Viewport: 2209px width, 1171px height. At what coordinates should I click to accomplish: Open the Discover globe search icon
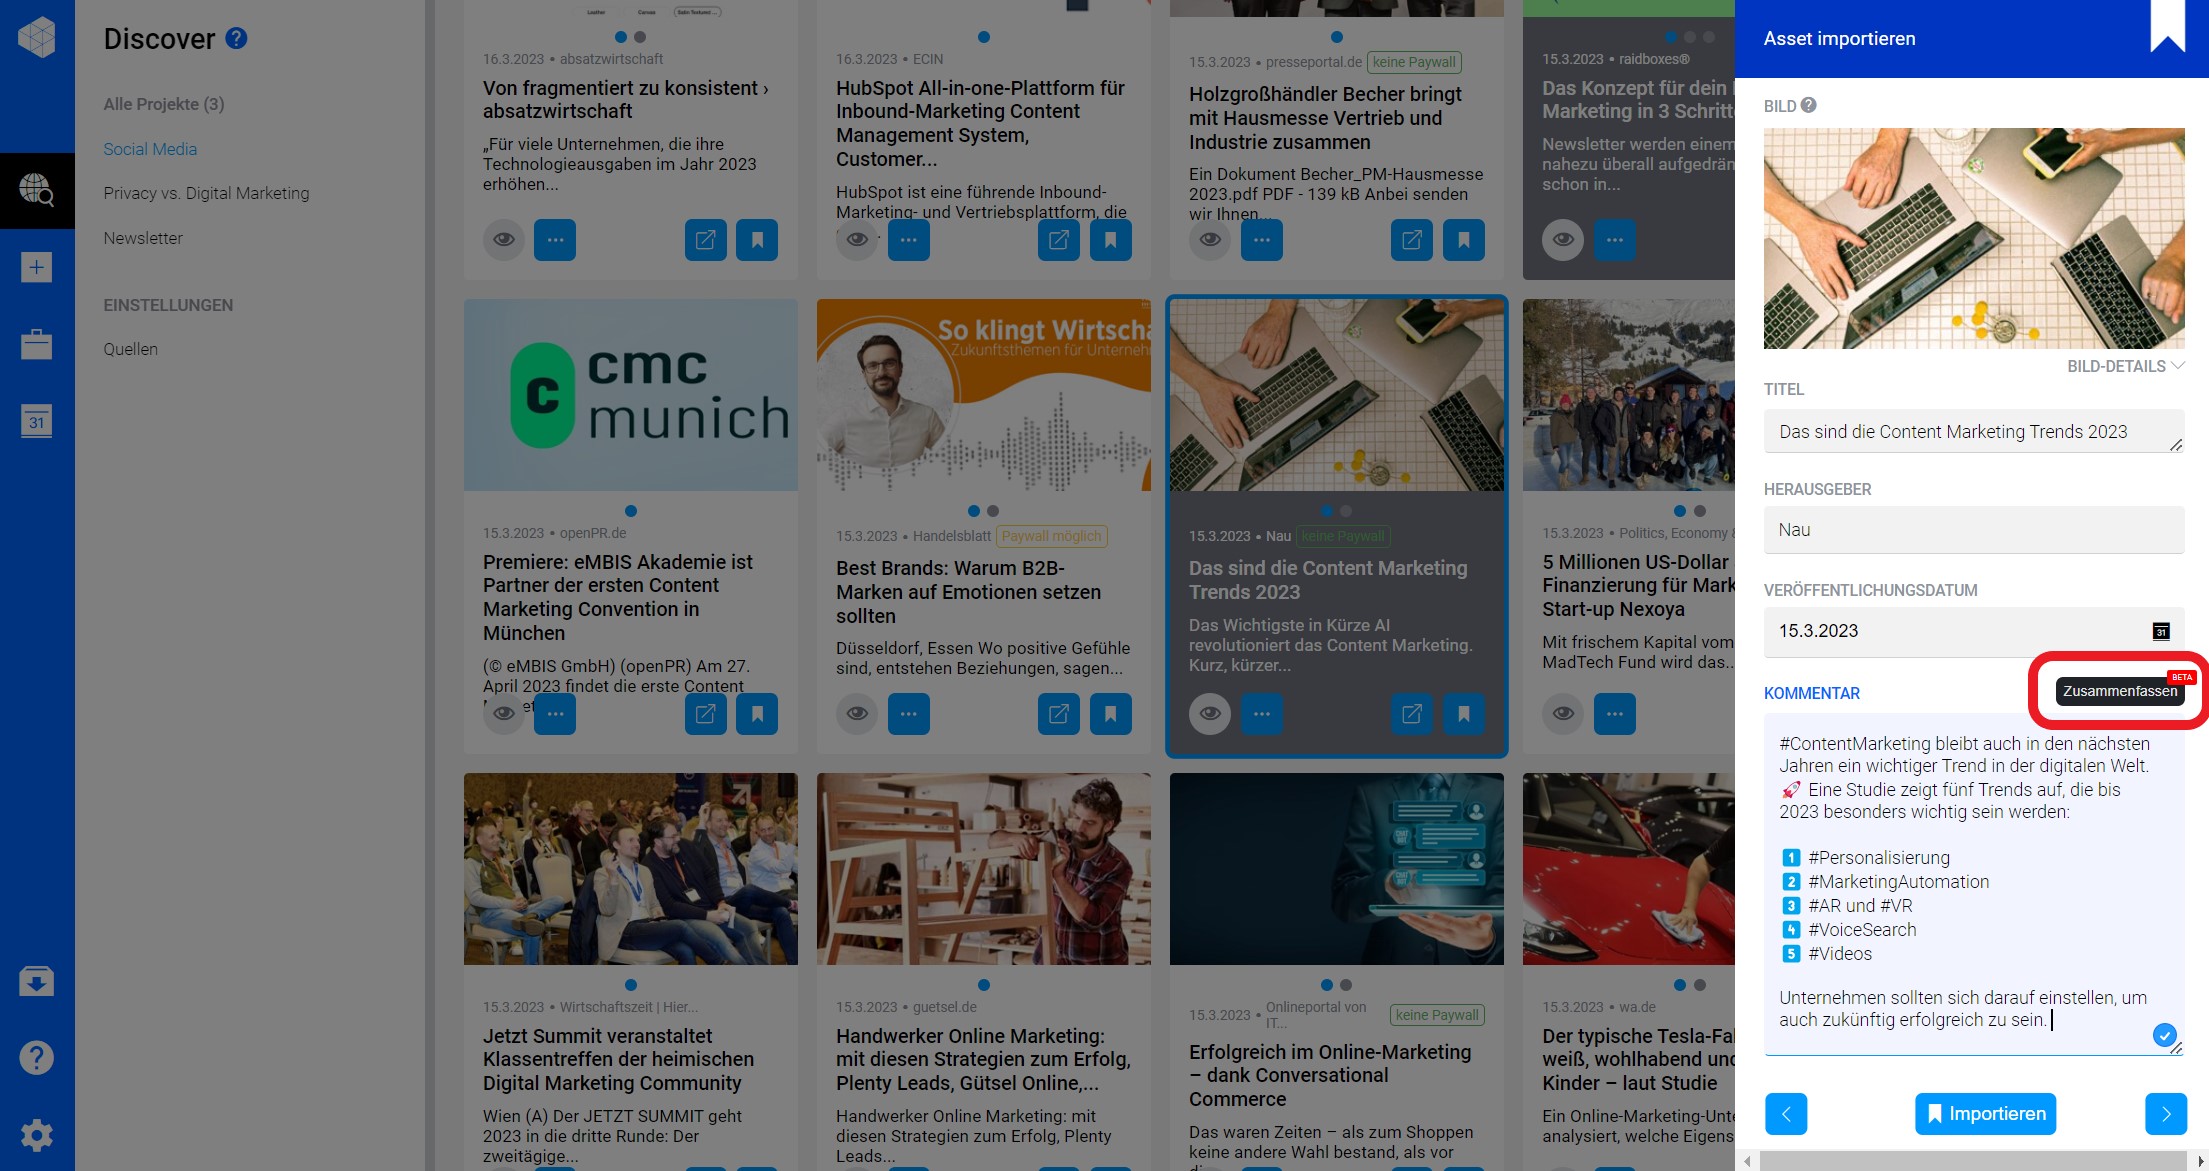click(37, 190)
